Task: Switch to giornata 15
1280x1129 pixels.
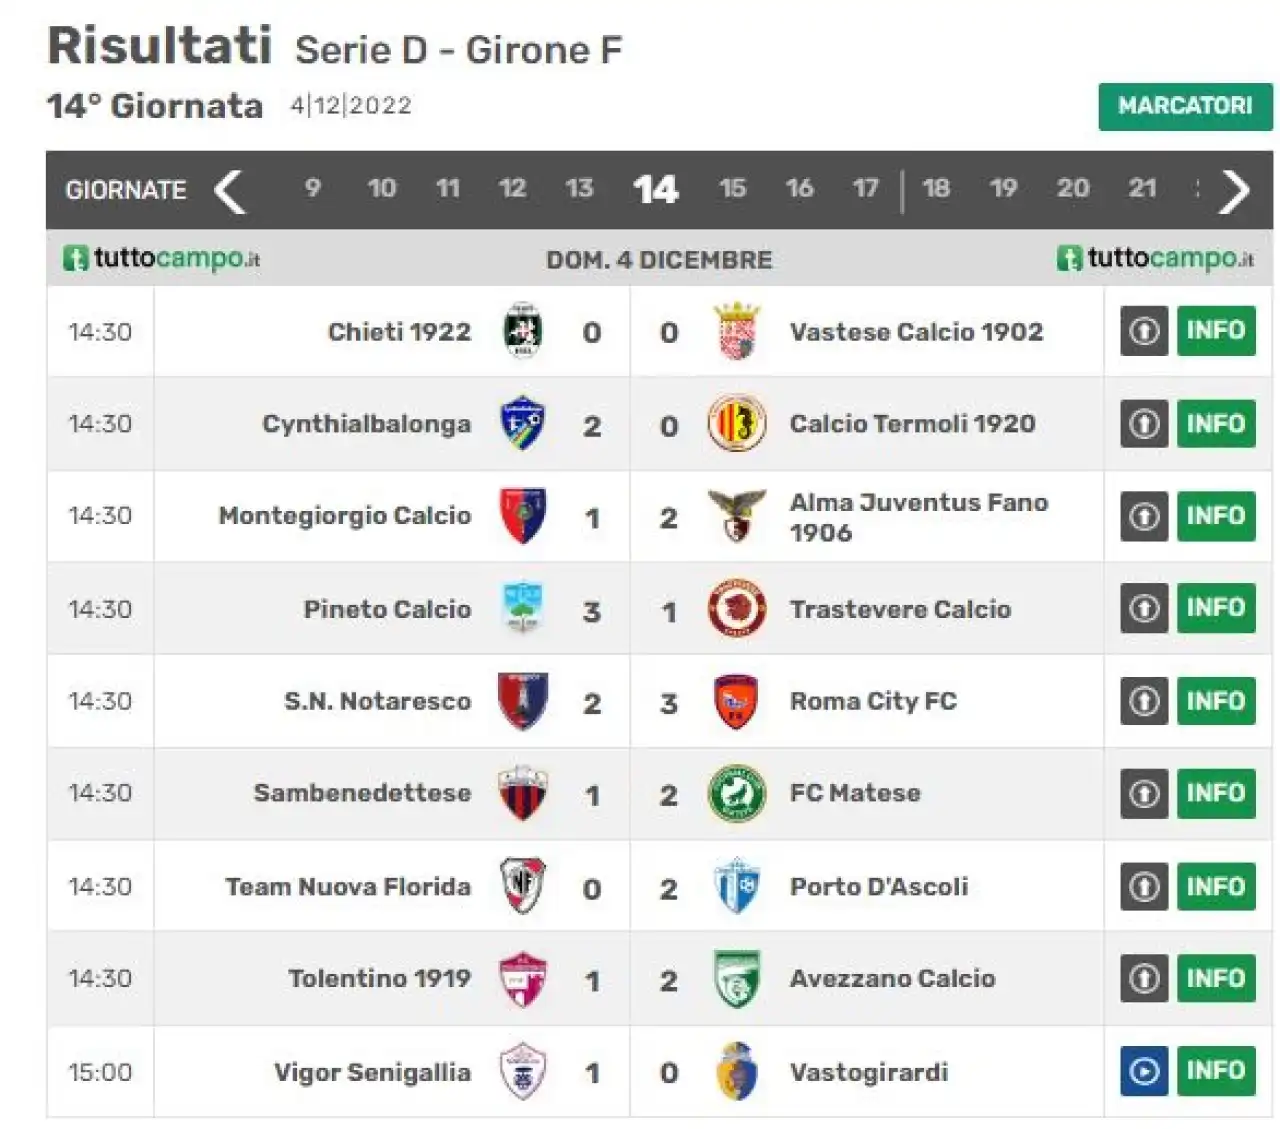Action: pos(732,188)
